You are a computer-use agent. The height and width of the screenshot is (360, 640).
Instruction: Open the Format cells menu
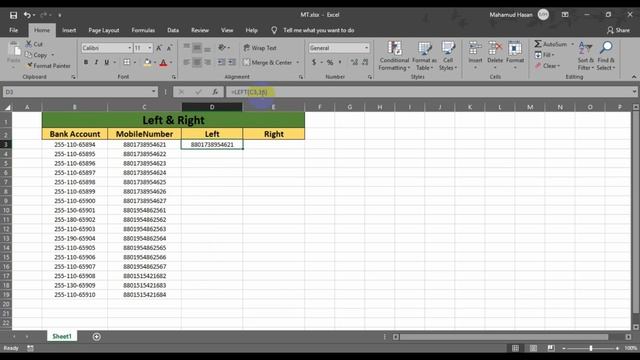(x=515, y=55)
